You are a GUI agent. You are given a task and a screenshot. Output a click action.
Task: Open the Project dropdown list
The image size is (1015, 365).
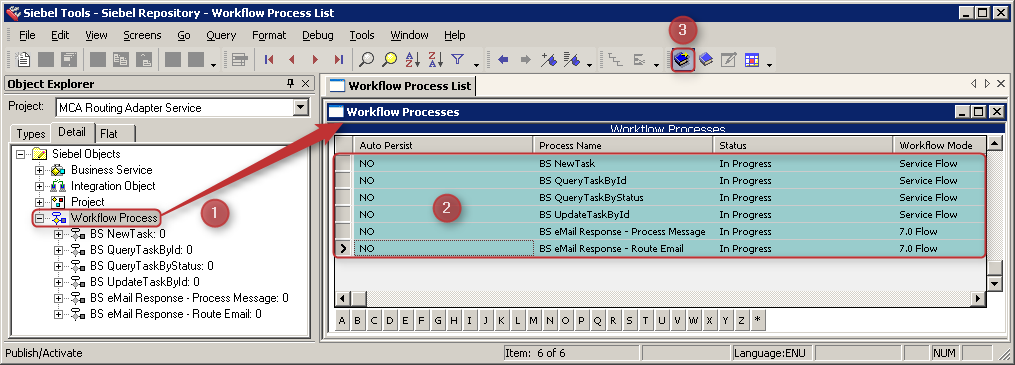(x=300, y=107)
